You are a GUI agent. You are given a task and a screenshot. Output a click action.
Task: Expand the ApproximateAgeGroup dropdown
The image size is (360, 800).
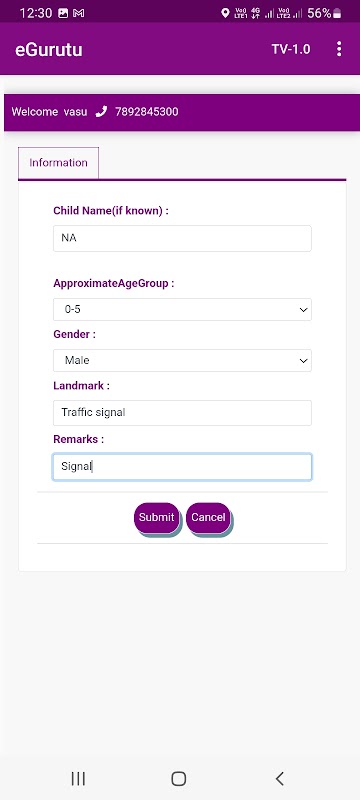(x=182, y=310)
